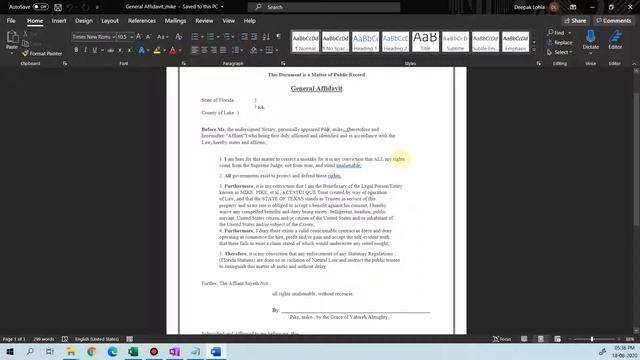Click the Paste icon
This screenshot has width=640, height=360.
12,37
